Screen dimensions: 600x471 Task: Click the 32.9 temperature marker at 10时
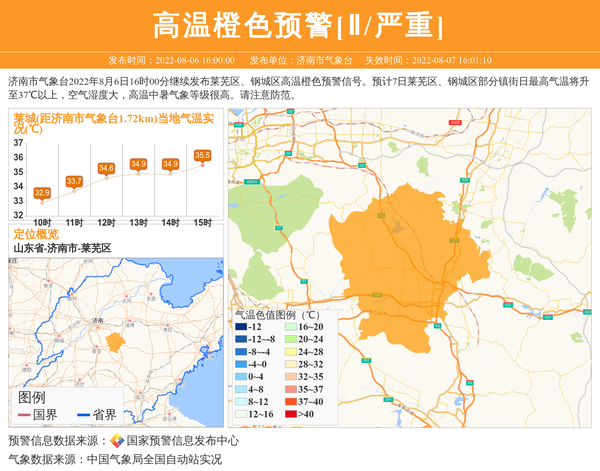click(x=42, y=192)
